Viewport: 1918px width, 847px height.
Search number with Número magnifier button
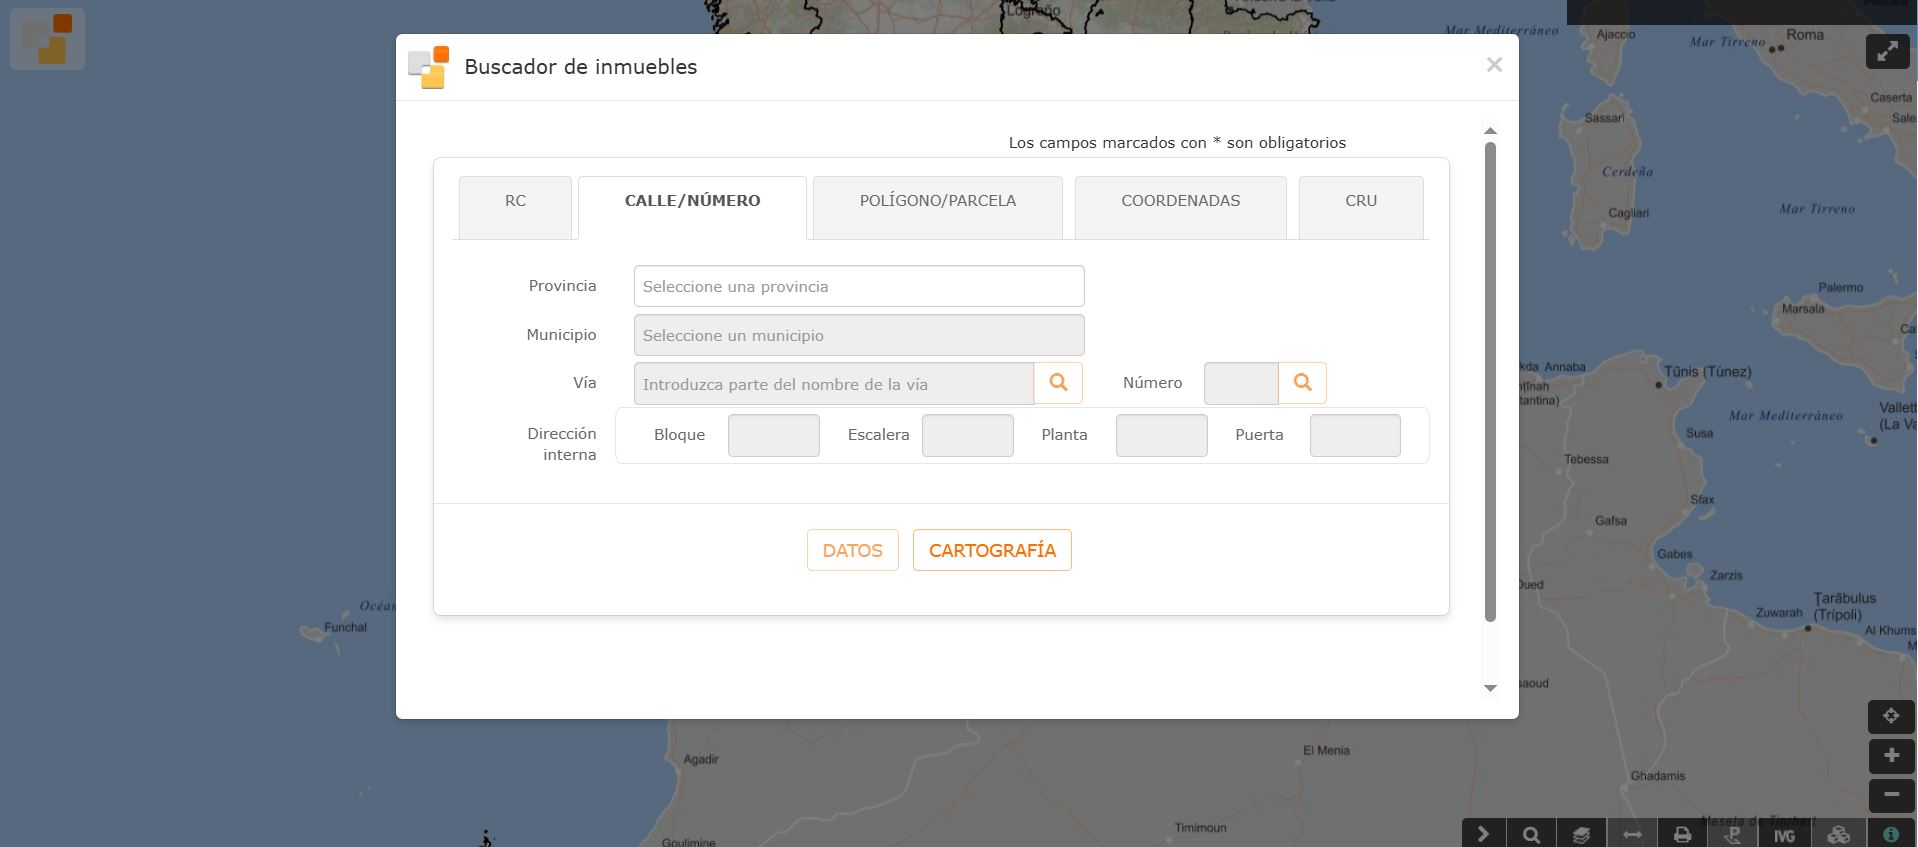(1302, 383)
